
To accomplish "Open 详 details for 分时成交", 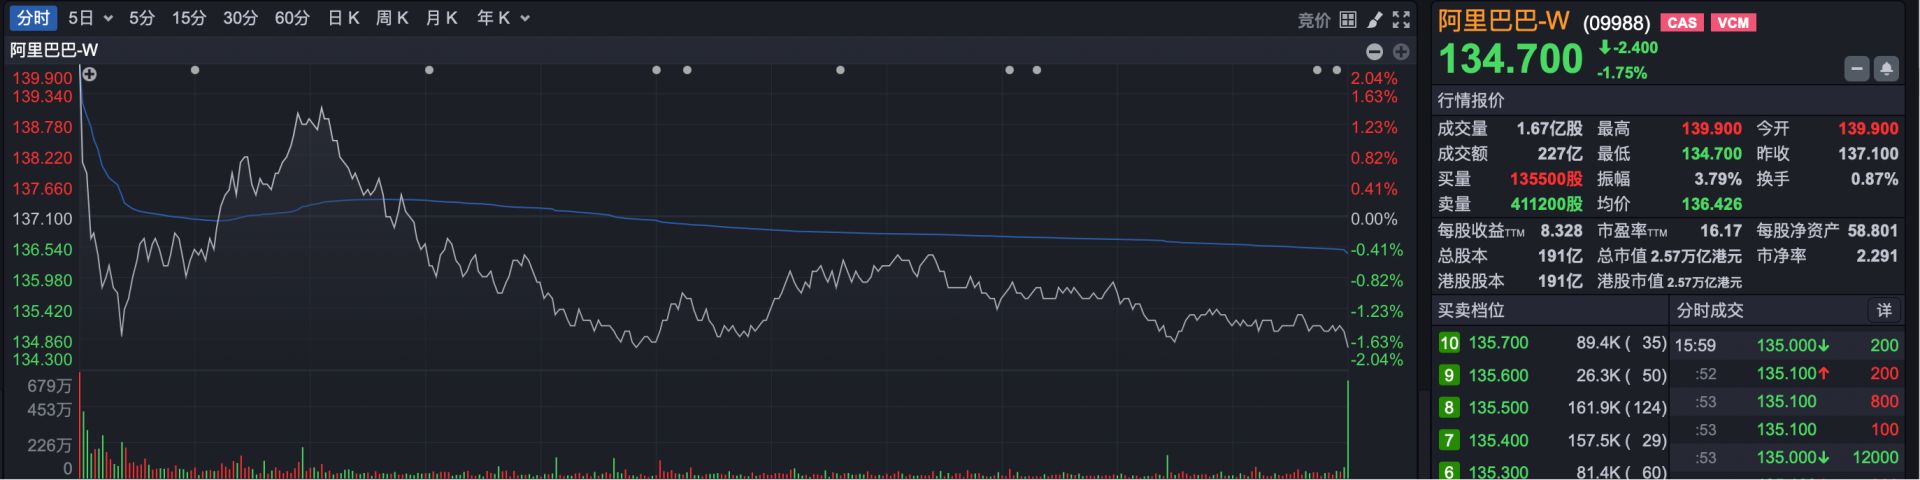I will coord(1884,310).
